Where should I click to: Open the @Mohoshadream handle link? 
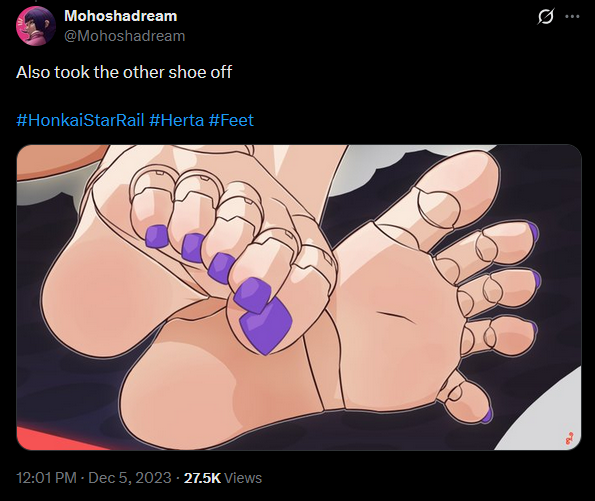(x=124, y=36)
